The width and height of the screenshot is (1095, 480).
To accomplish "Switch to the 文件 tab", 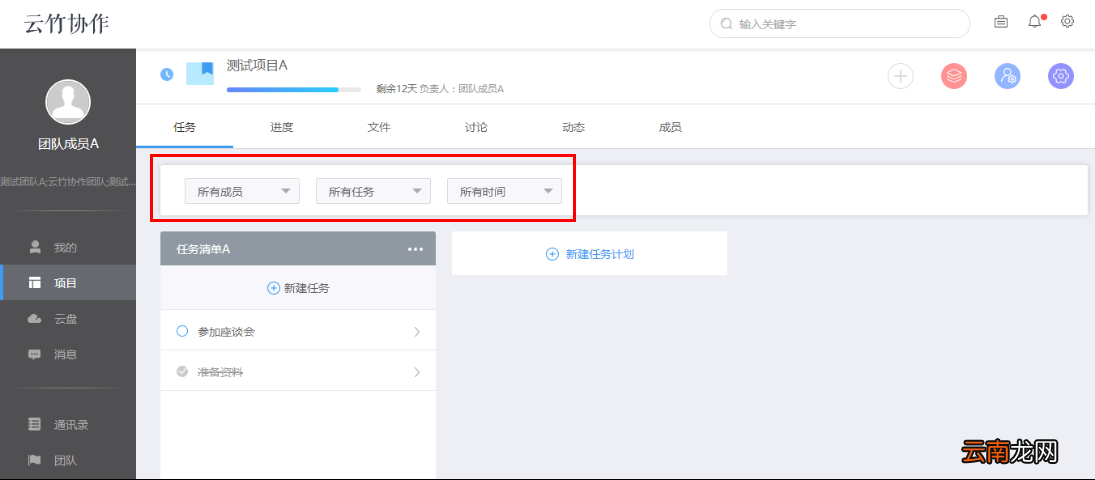I will [x=379, y=127].
